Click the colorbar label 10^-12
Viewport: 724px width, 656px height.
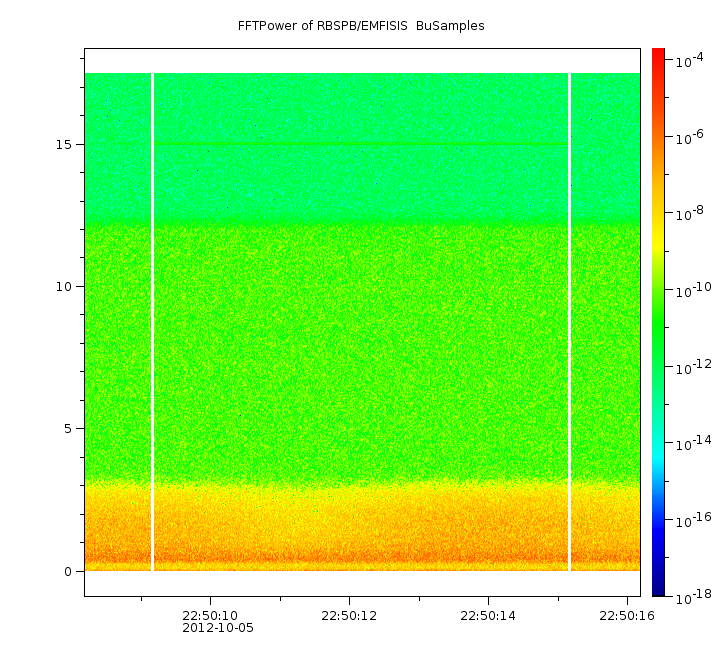[x=694, y=367]
